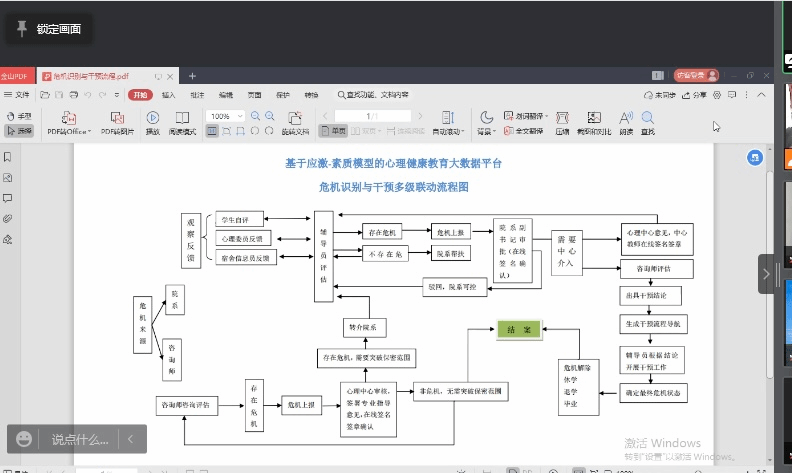Click the 分享 share button
Image resolution: width=792 pixels, height=473 pixels.
[x=696, y=95]
